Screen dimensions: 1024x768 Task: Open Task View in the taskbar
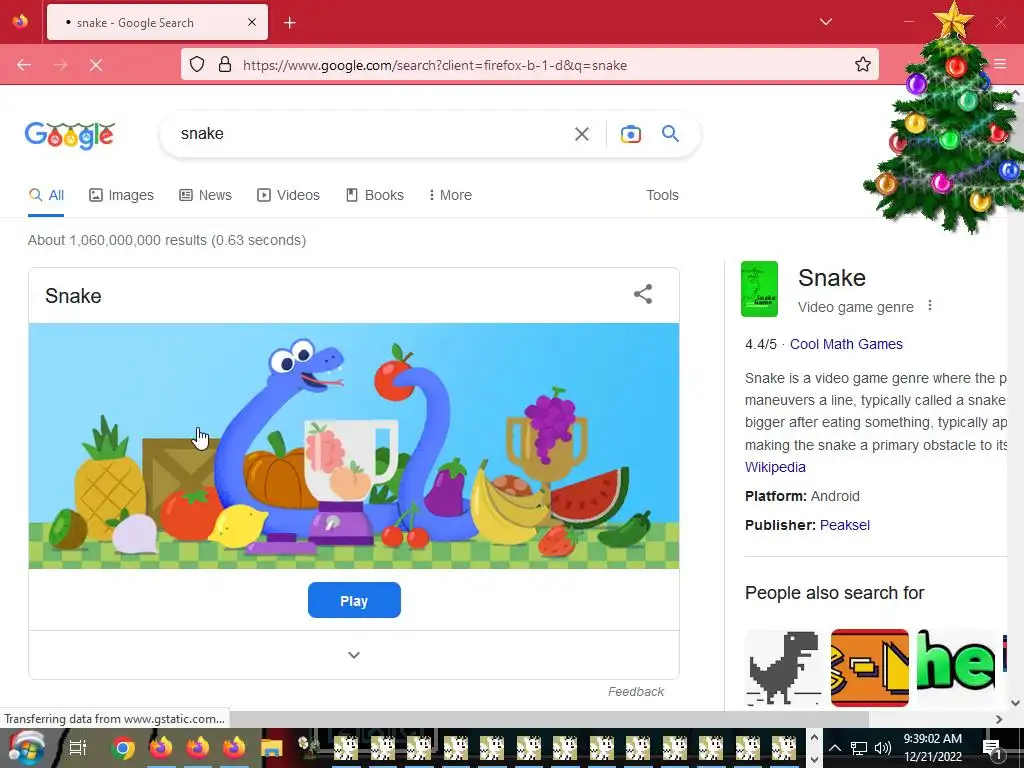tap(78, 748)
